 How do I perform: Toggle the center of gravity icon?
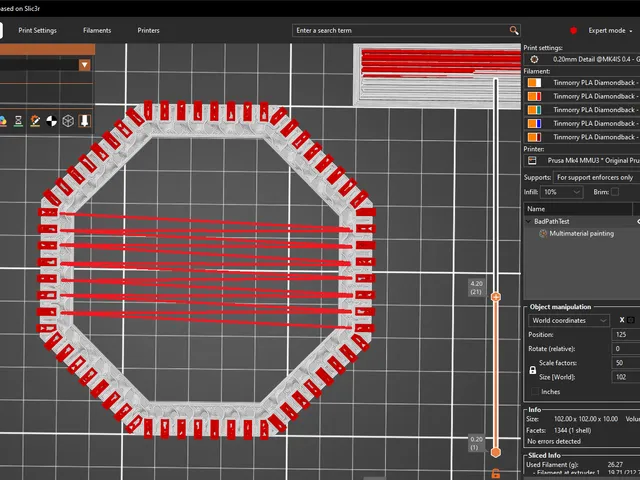click(x=51, y=121)
